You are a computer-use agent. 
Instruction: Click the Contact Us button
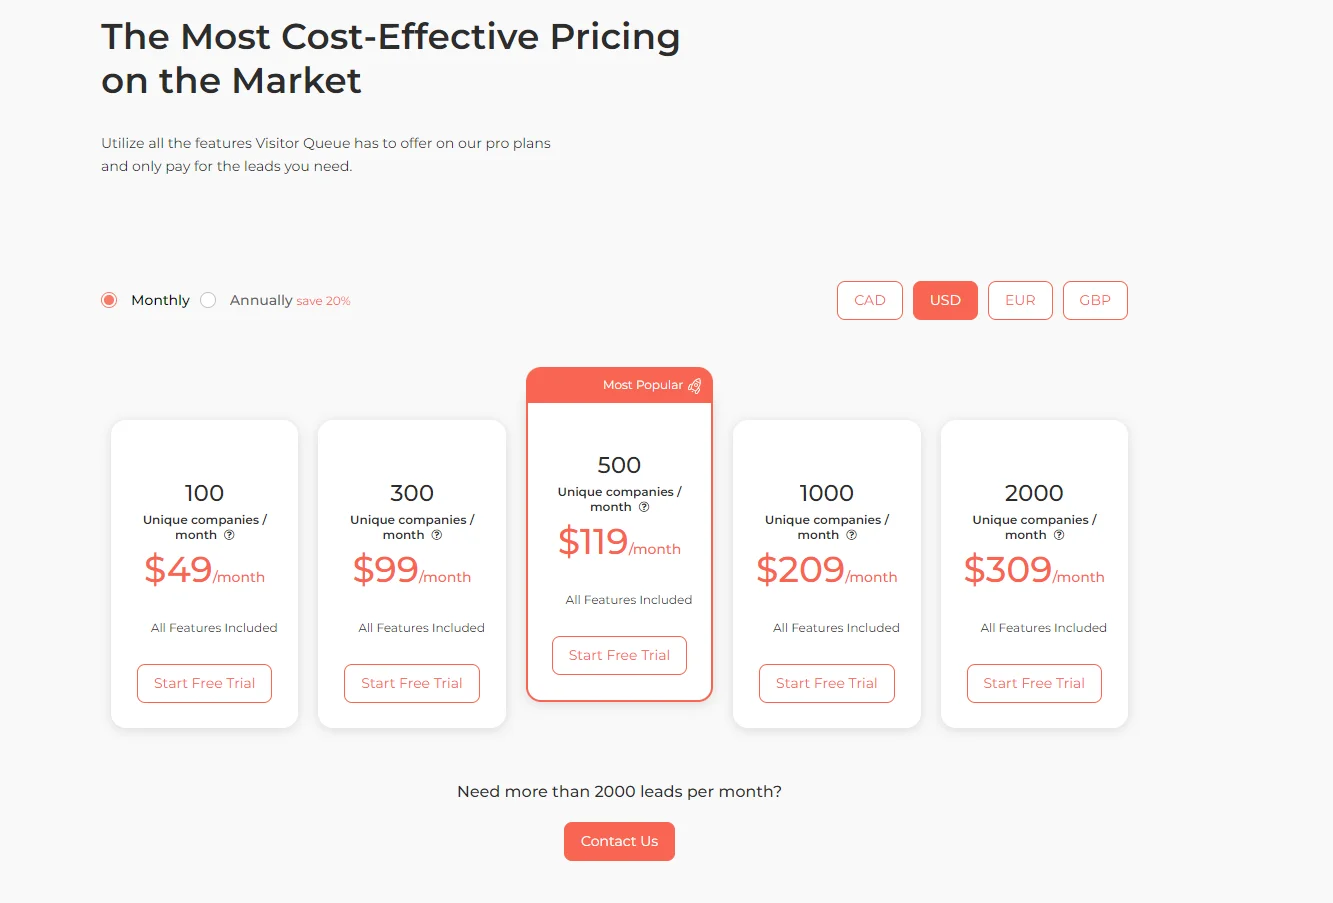619,841
